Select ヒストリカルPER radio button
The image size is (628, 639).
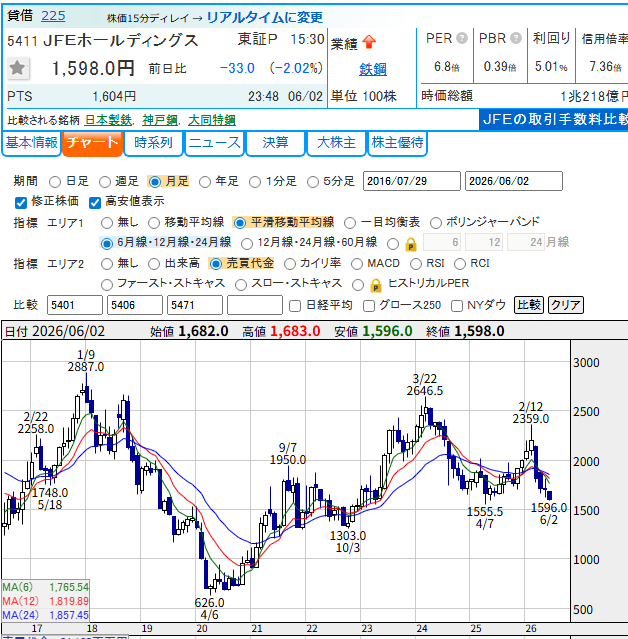358,285
